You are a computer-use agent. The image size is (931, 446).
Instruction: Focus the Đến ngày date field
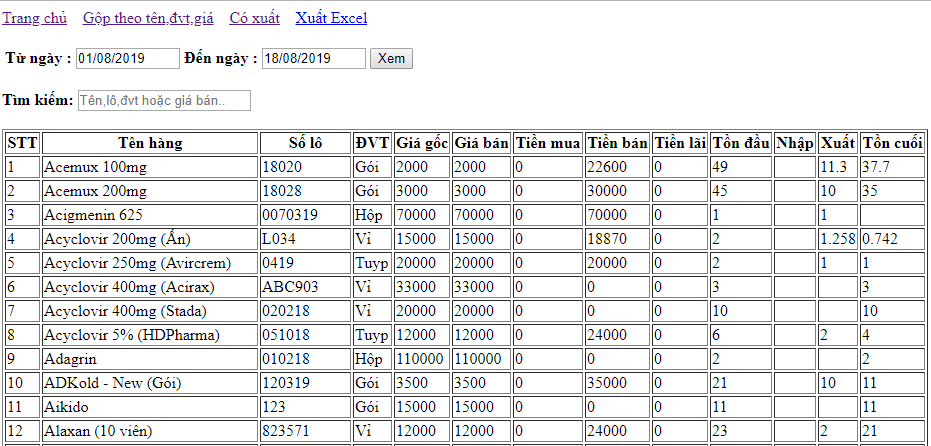pyautogui.click(x=314, y=58)
